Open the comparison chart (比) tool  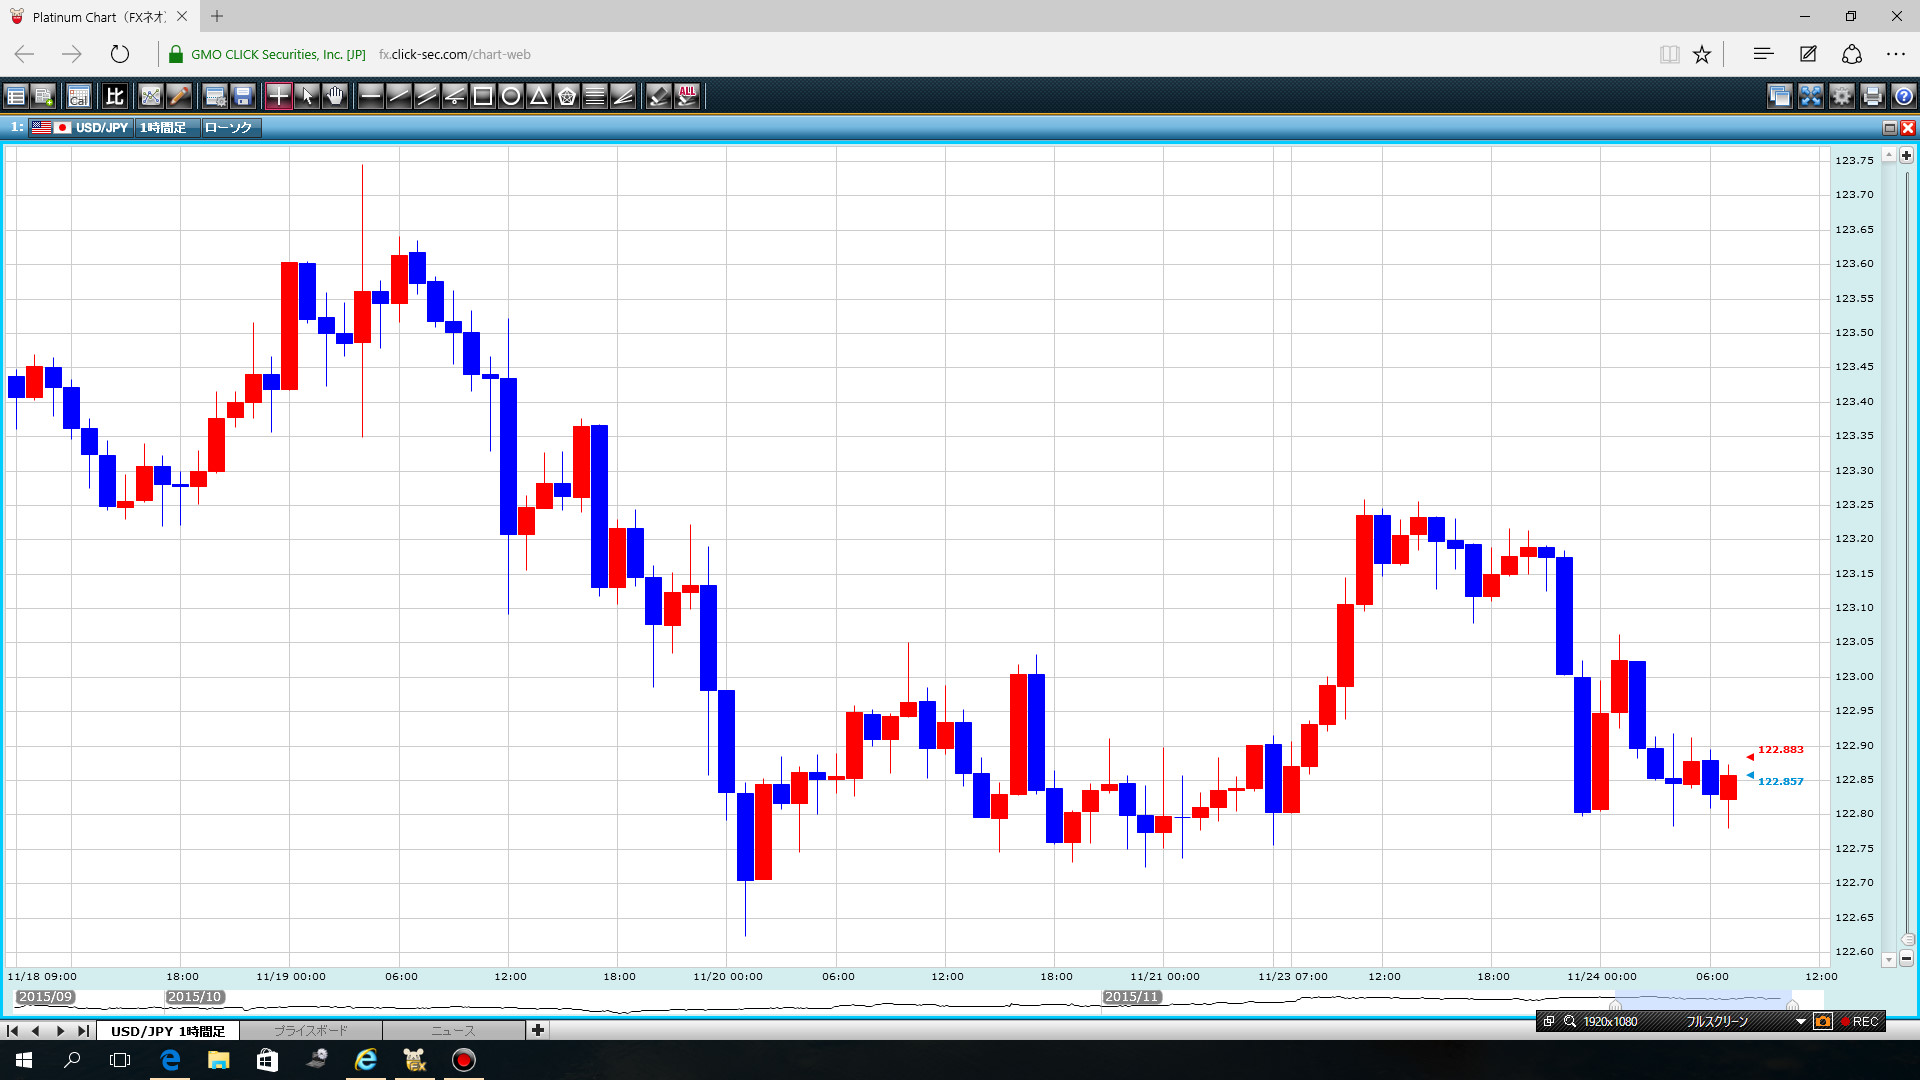(x=114, y=96)
